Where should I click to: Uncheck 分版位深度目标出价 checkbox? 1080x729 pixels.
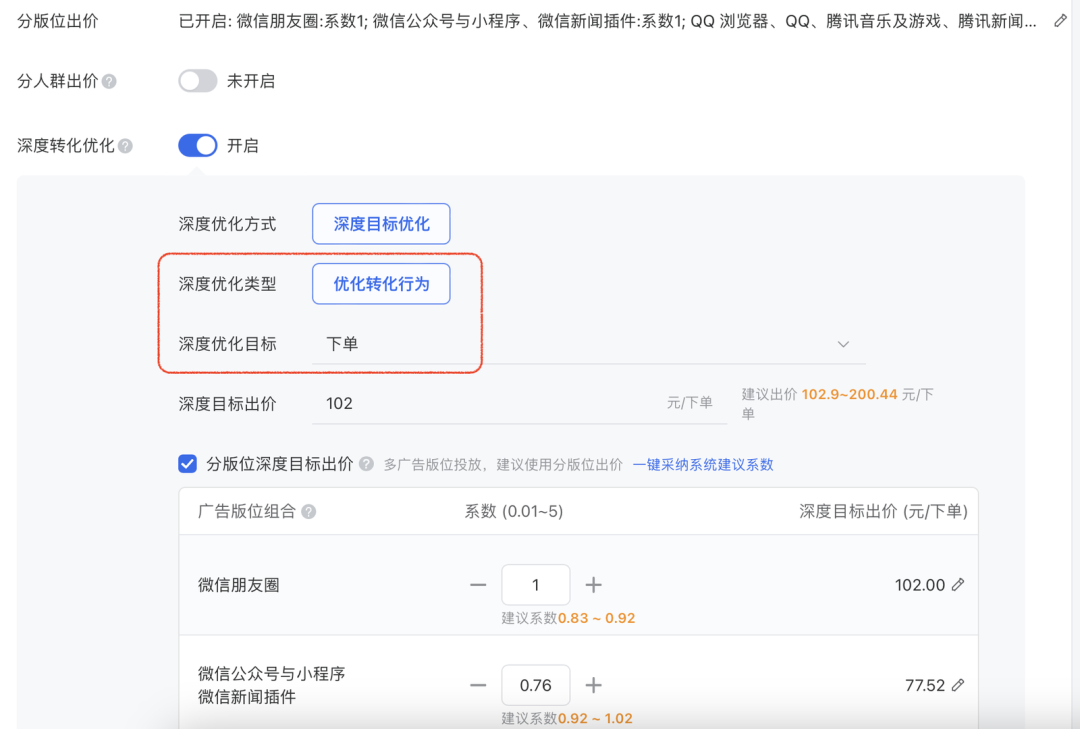[187, 464]
